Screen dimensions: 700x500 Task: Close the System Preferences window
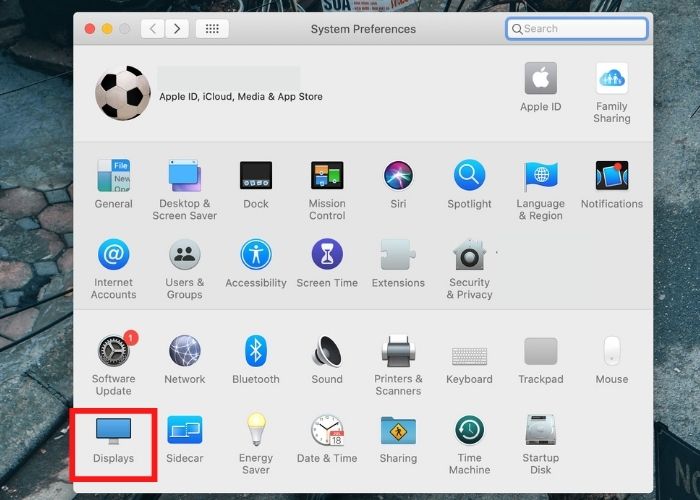(90, 29)
